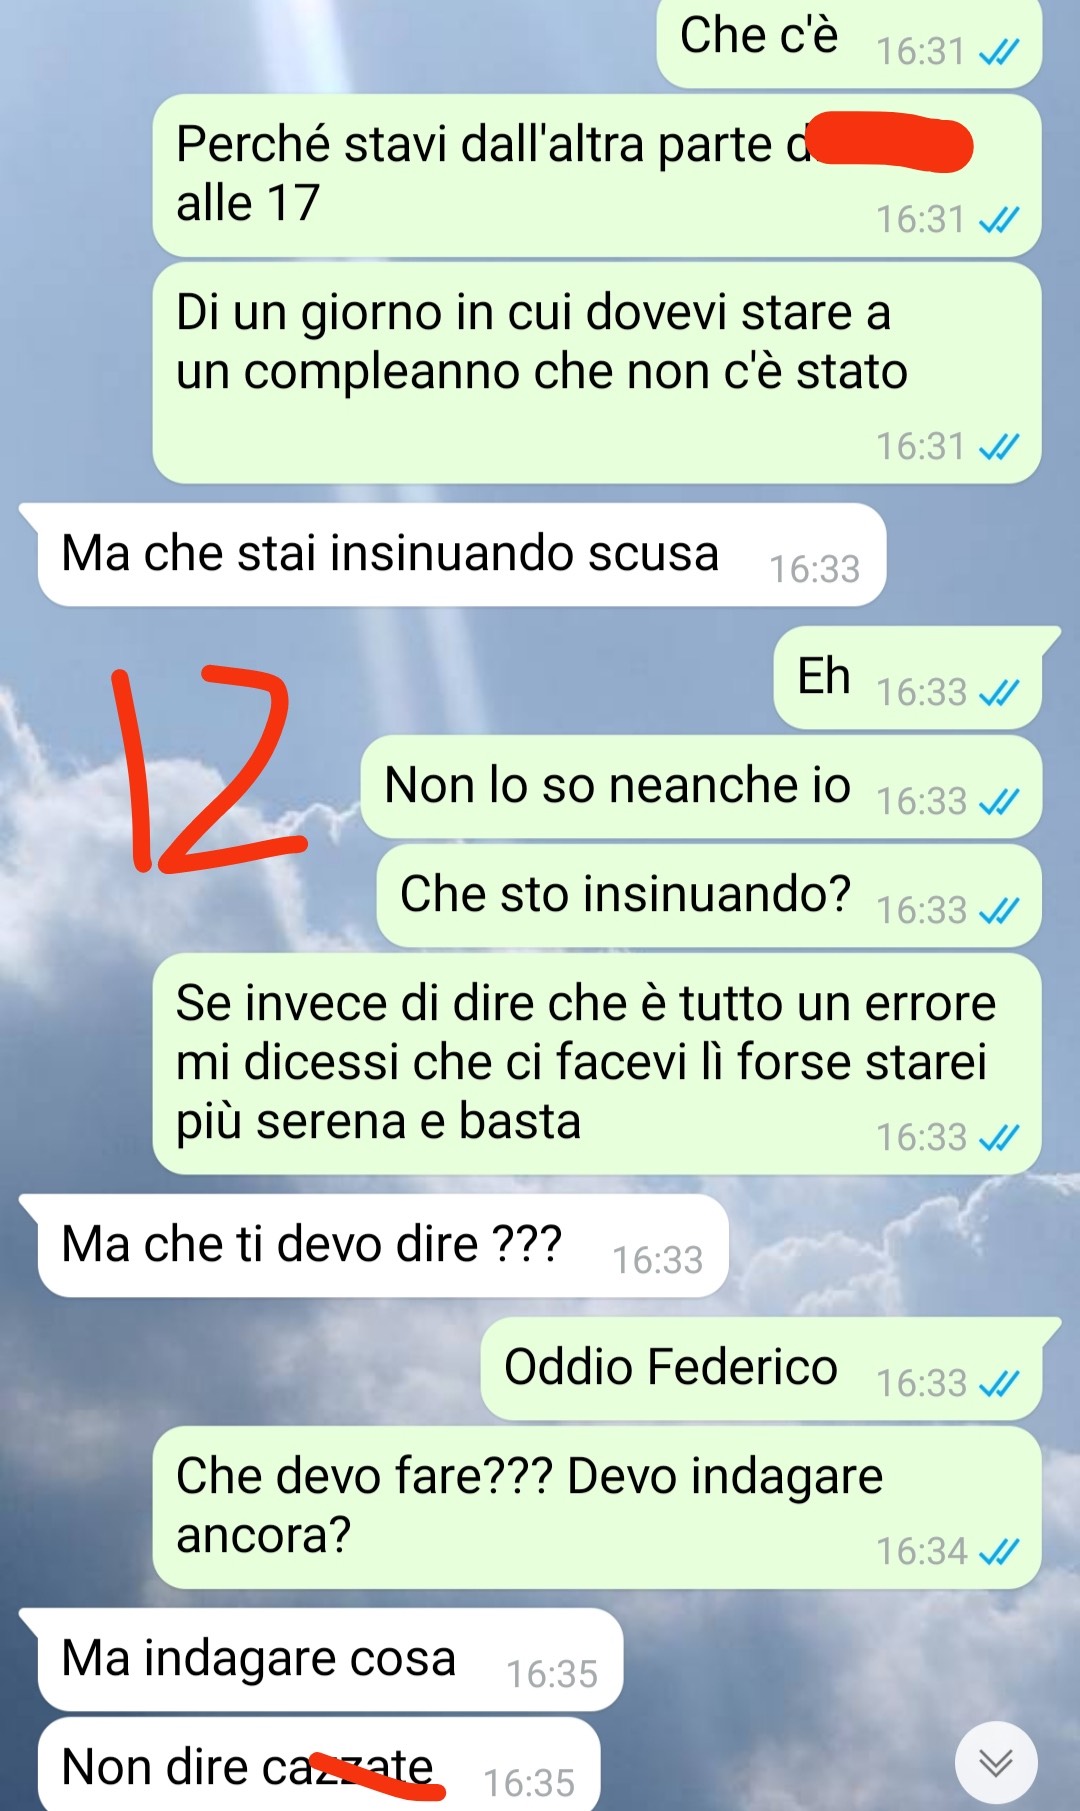Tap the 16:33 timestamp on 'Ma che stai insinuando'

tap(814, 569)
